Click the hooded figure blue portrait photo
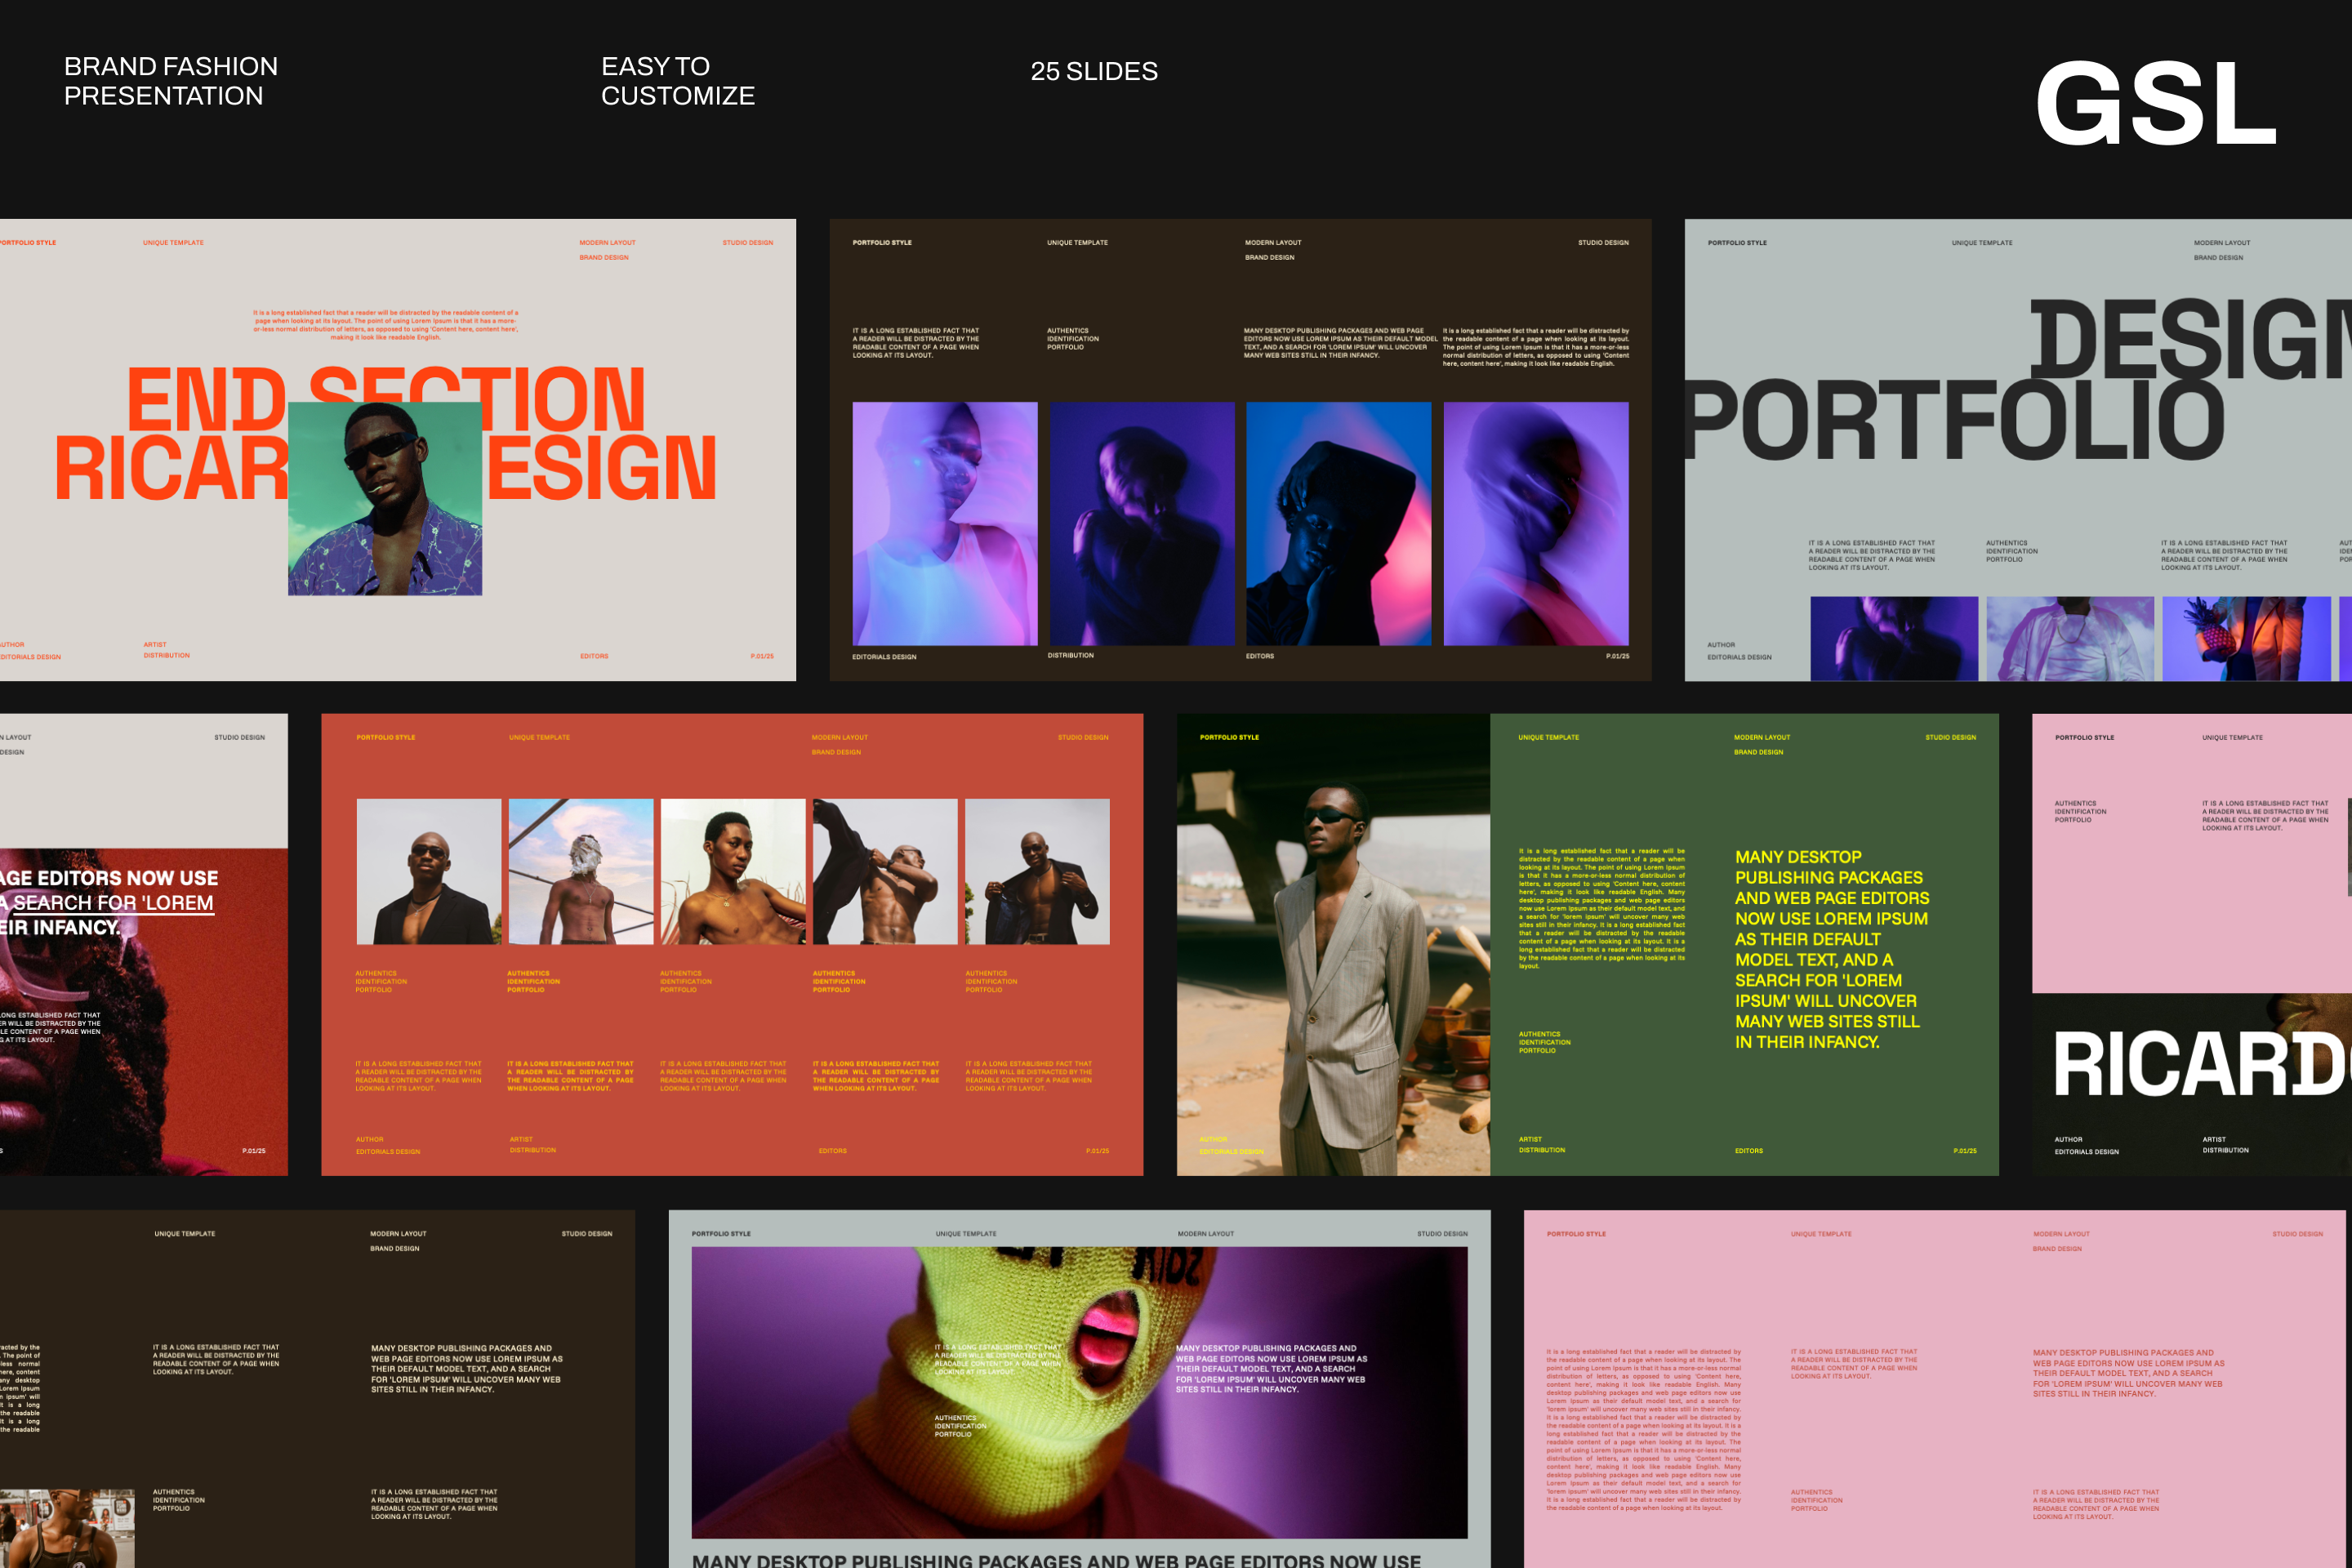2352x1568 pixels. [1338, 523]
